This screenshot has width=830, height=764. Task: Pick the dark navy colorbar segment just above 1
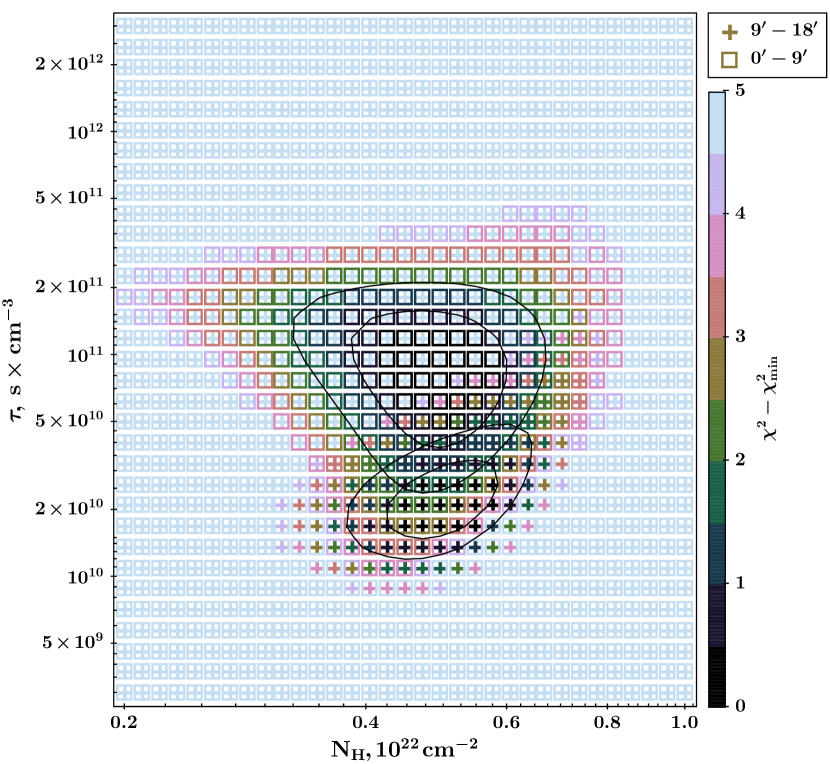point(718,554)
